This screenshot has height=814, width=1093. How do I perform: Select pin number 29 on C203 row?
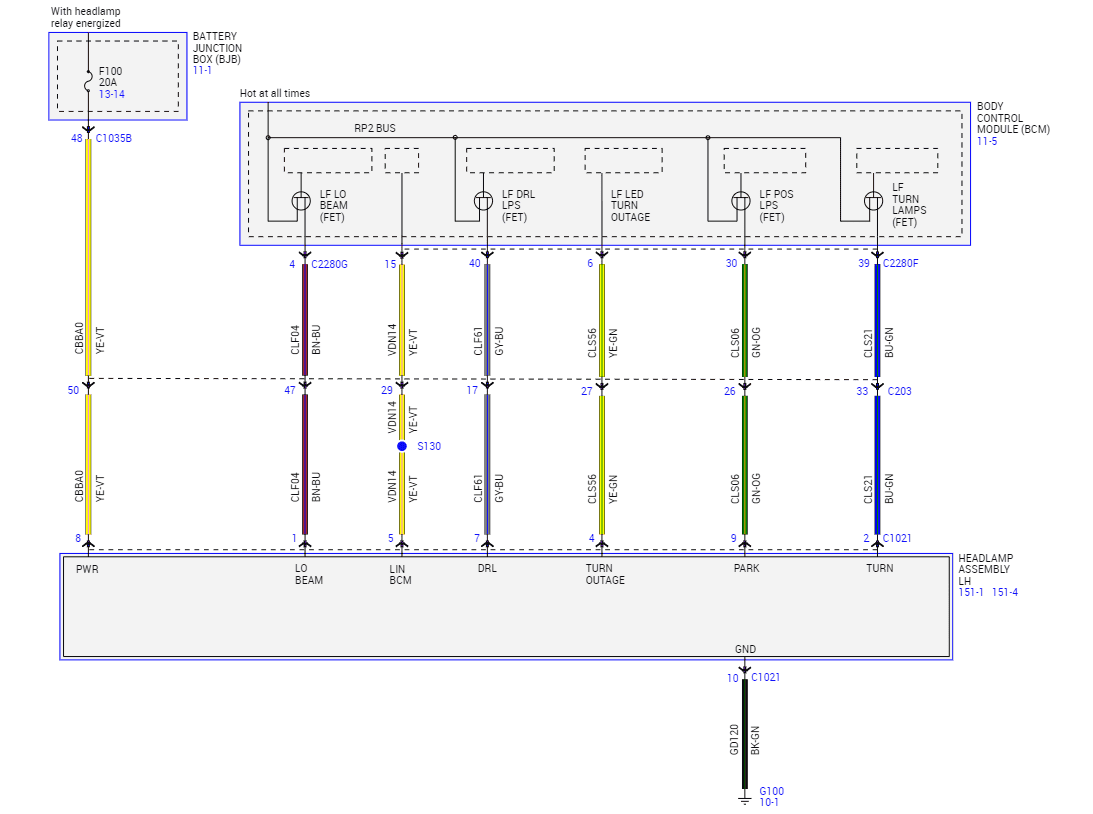pos(387,390)
